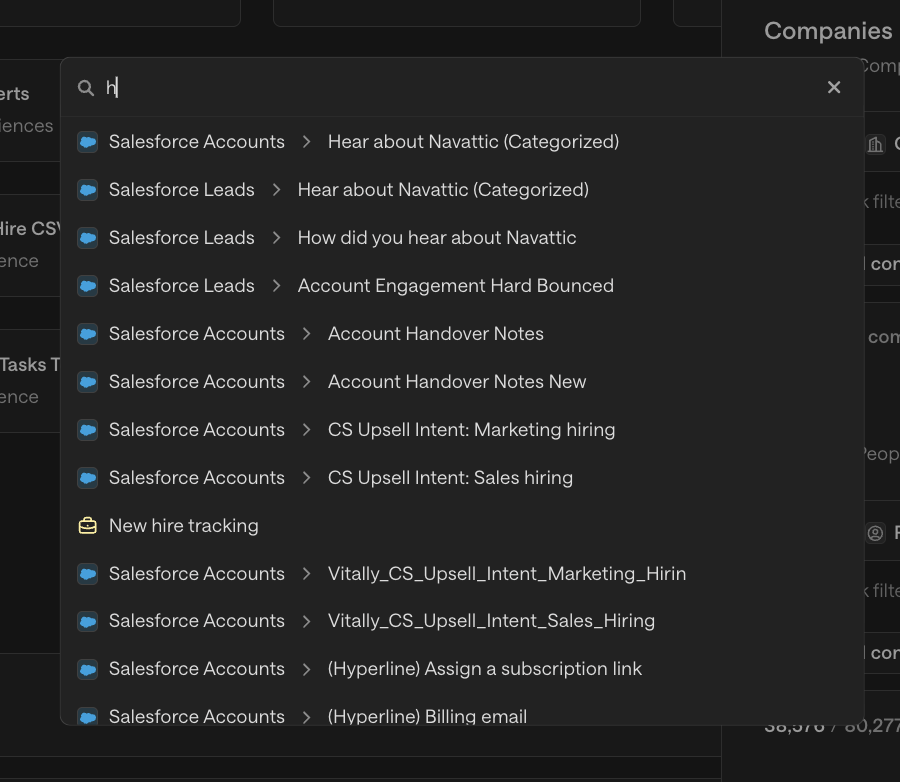The height and width of the screenshot is (782, 900).
Task: Click chevron on Marketing hiring row
Action: (307, 429)
